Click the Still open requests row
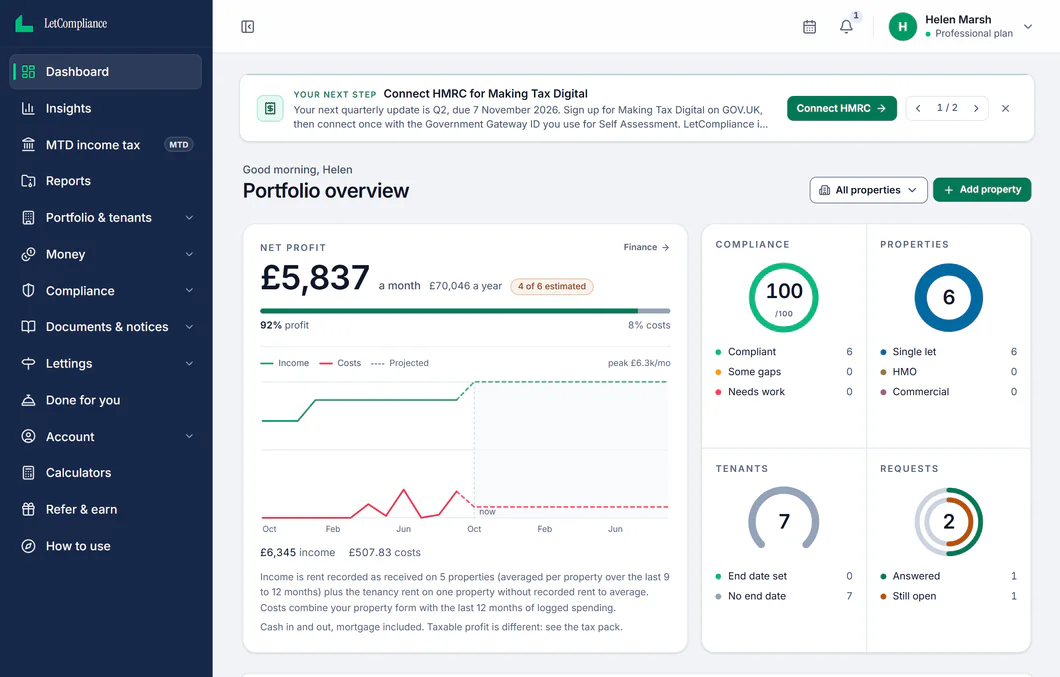The width and height of the screenshot is (1060, 677). tap(948, 596)
